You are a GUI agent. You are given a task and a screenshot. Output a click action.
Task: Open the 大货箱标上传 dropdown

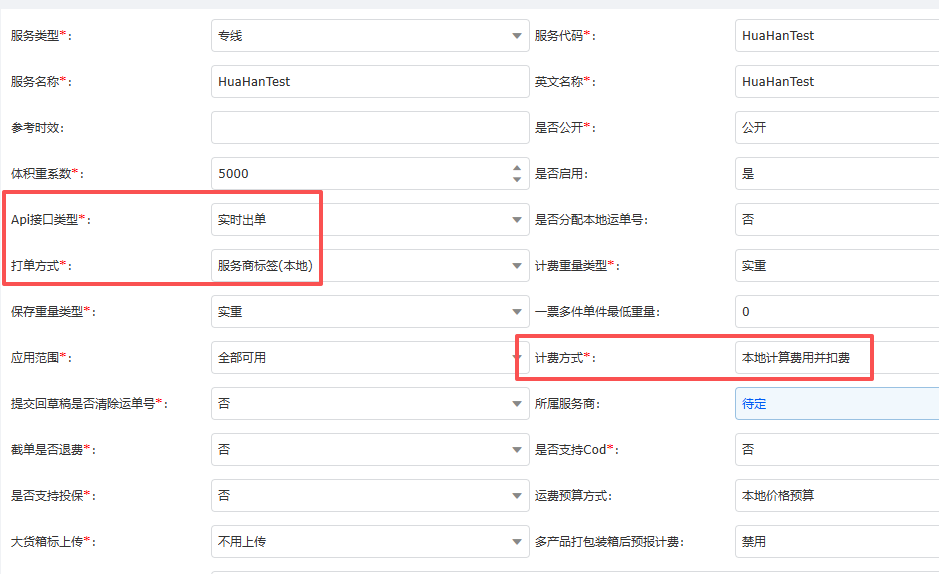[369, 542]
